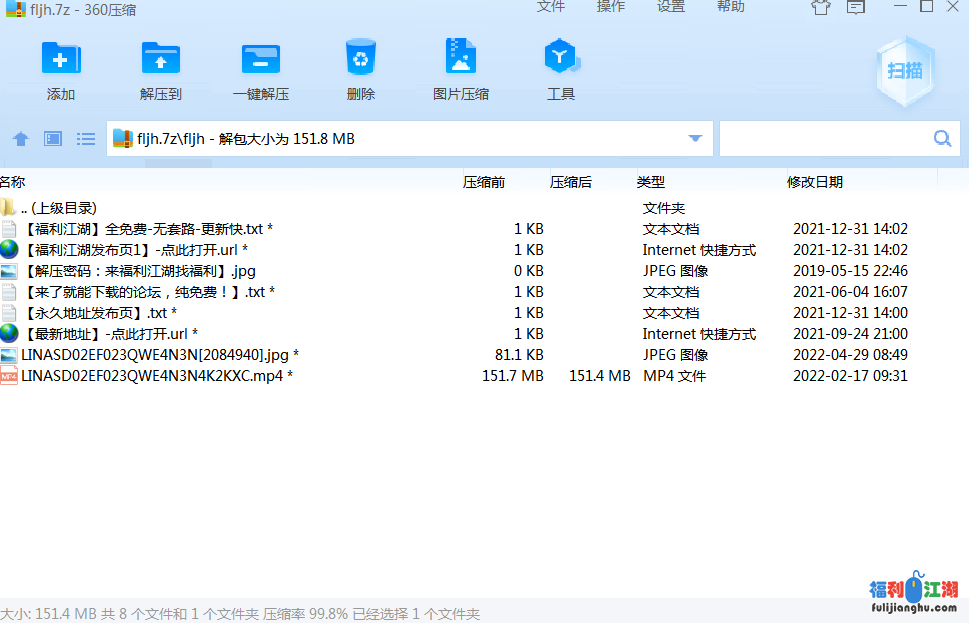Screen dimensions: 969x623
Task: Click in the search input field
Action: click(x=823, y=139)
